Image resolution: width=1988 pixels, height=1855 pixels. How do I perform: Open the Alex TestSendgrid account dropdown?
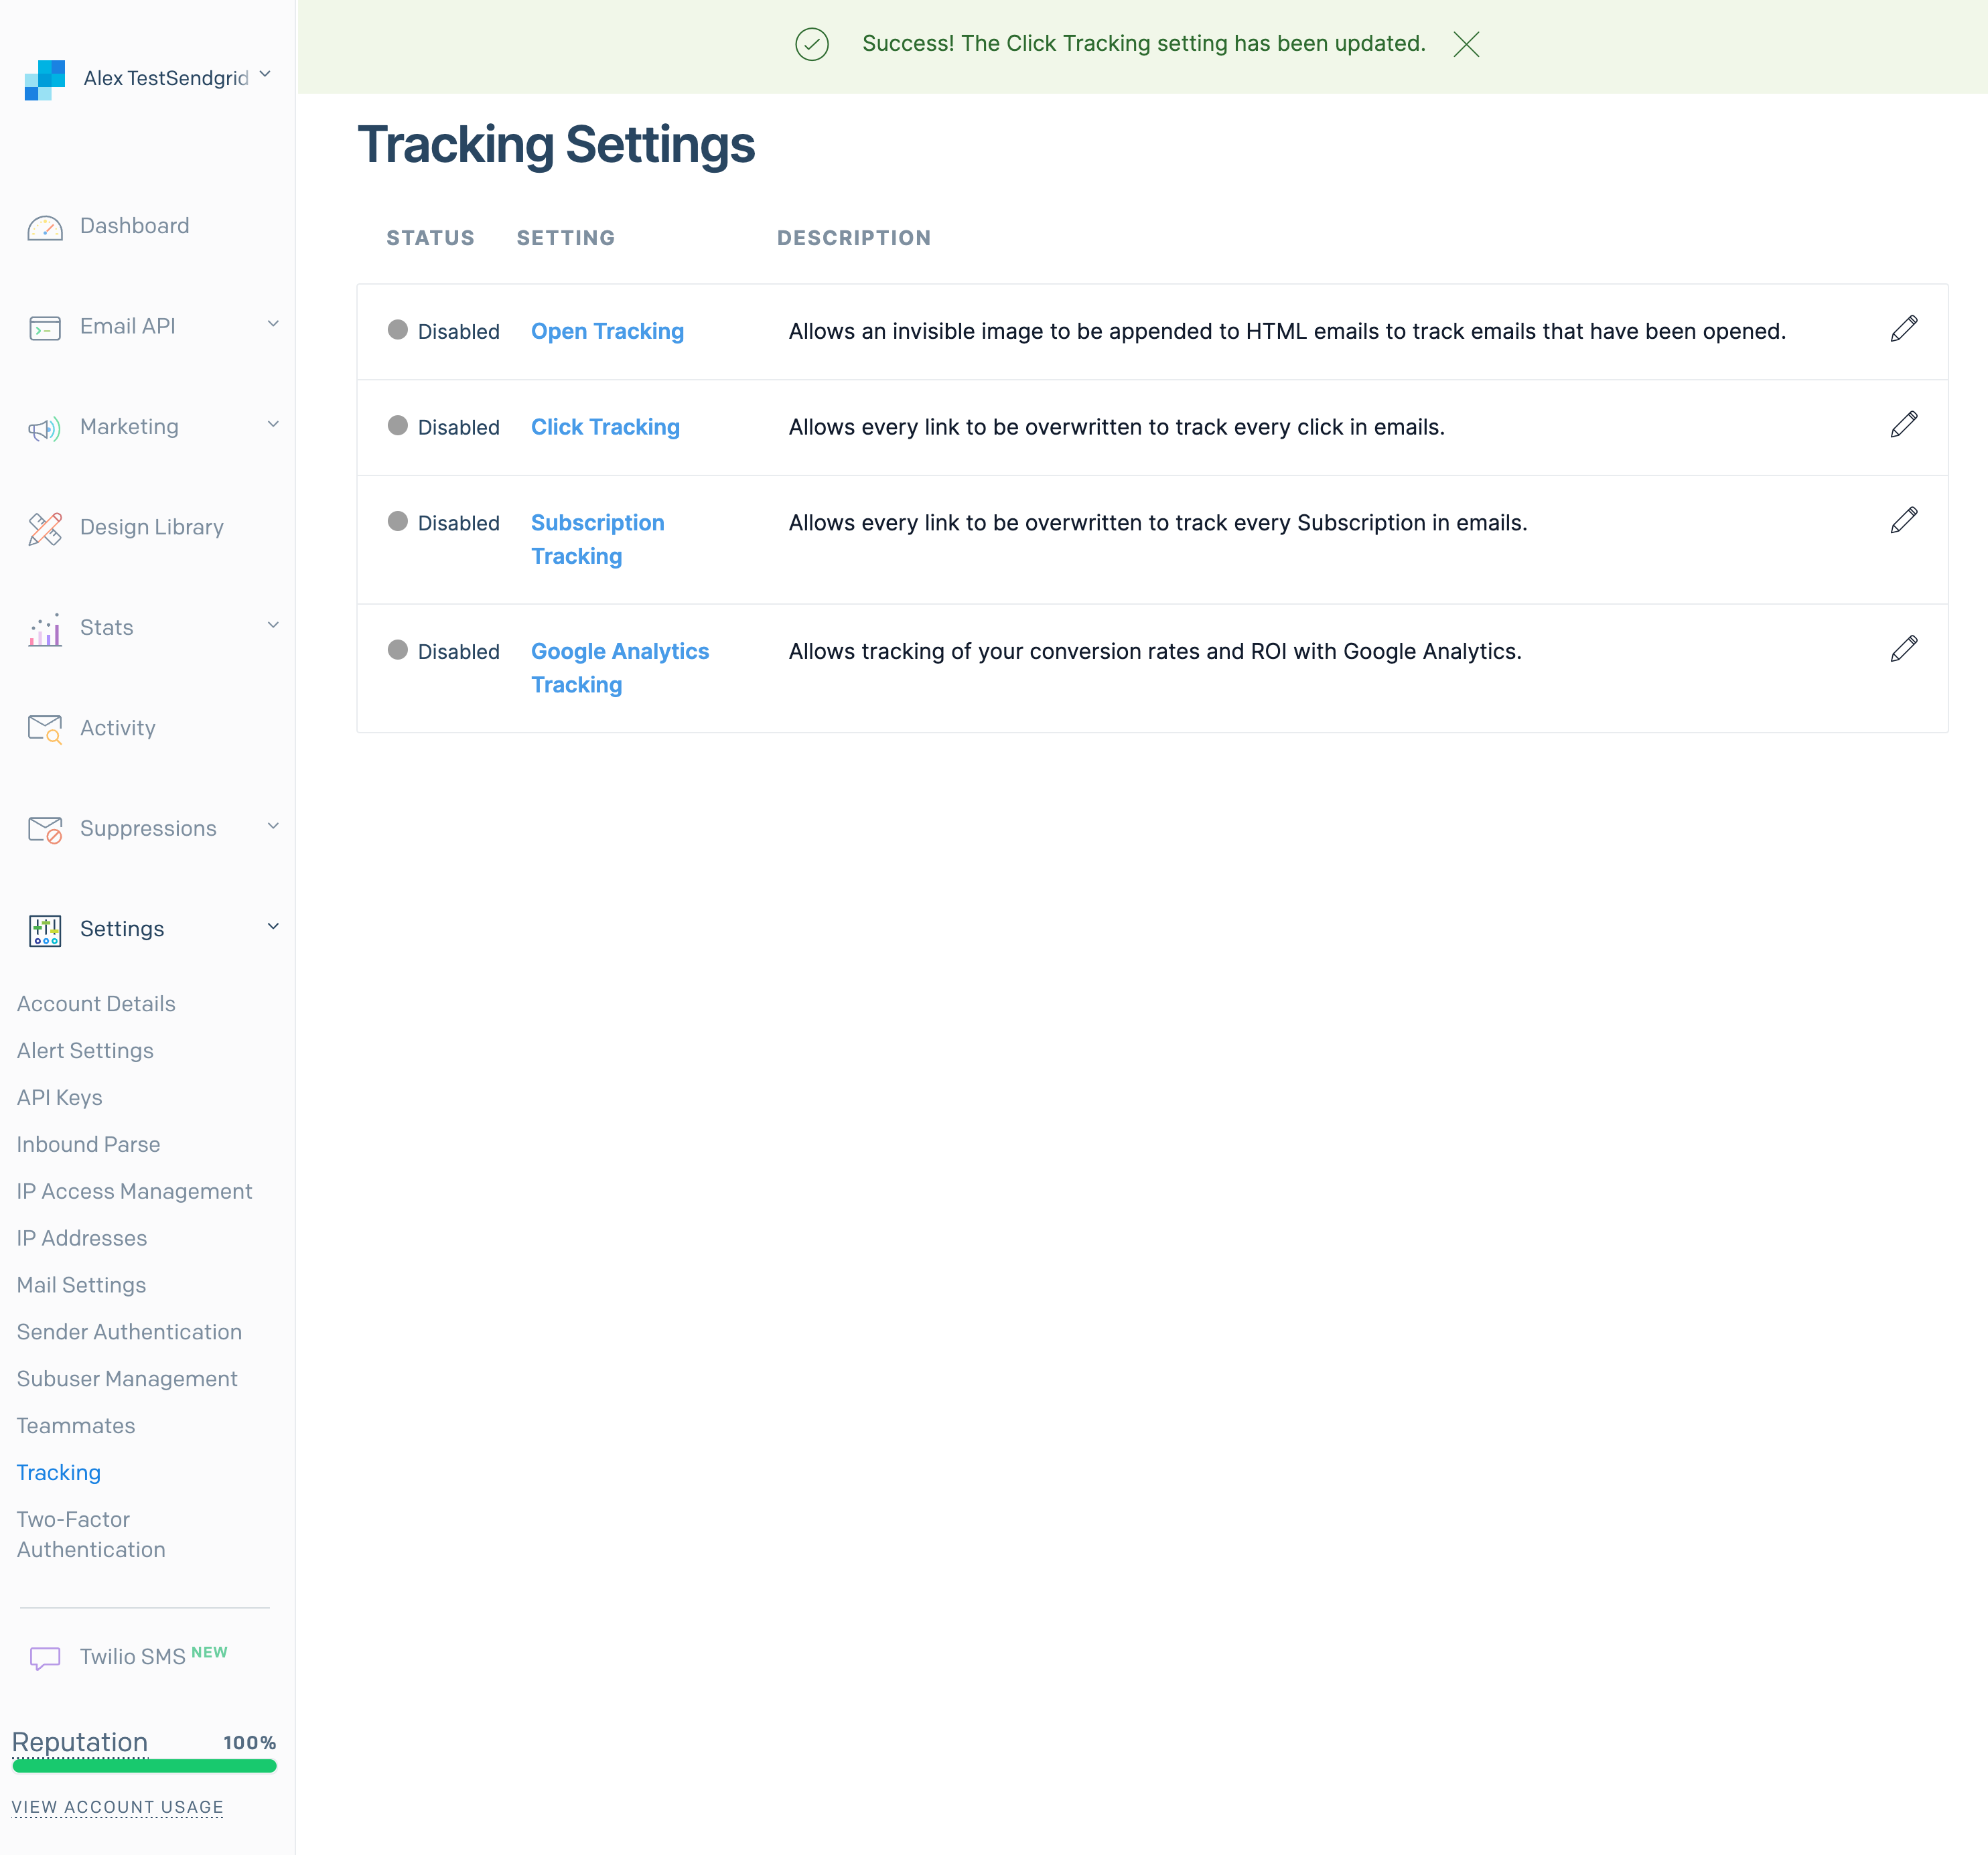pos(265,75)
